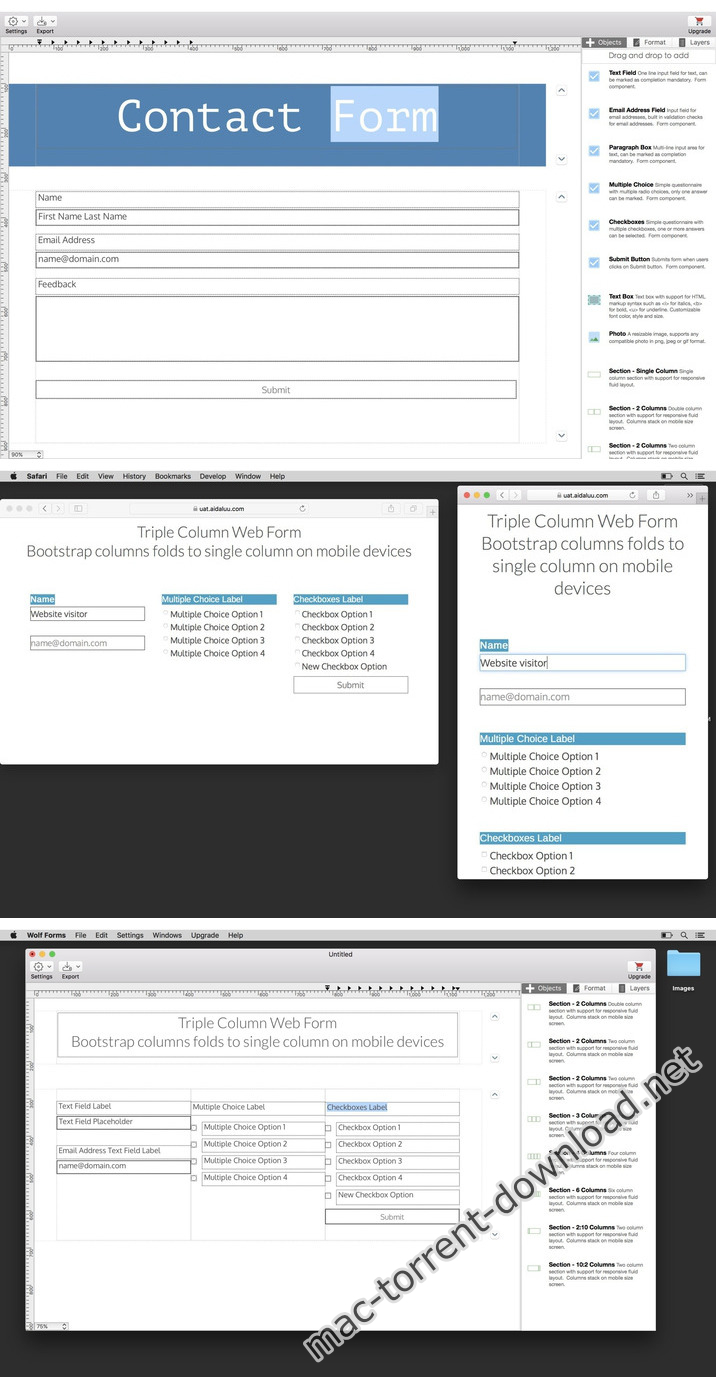Click up chevron beside the Contact Form header

click(x=561, y=90)
